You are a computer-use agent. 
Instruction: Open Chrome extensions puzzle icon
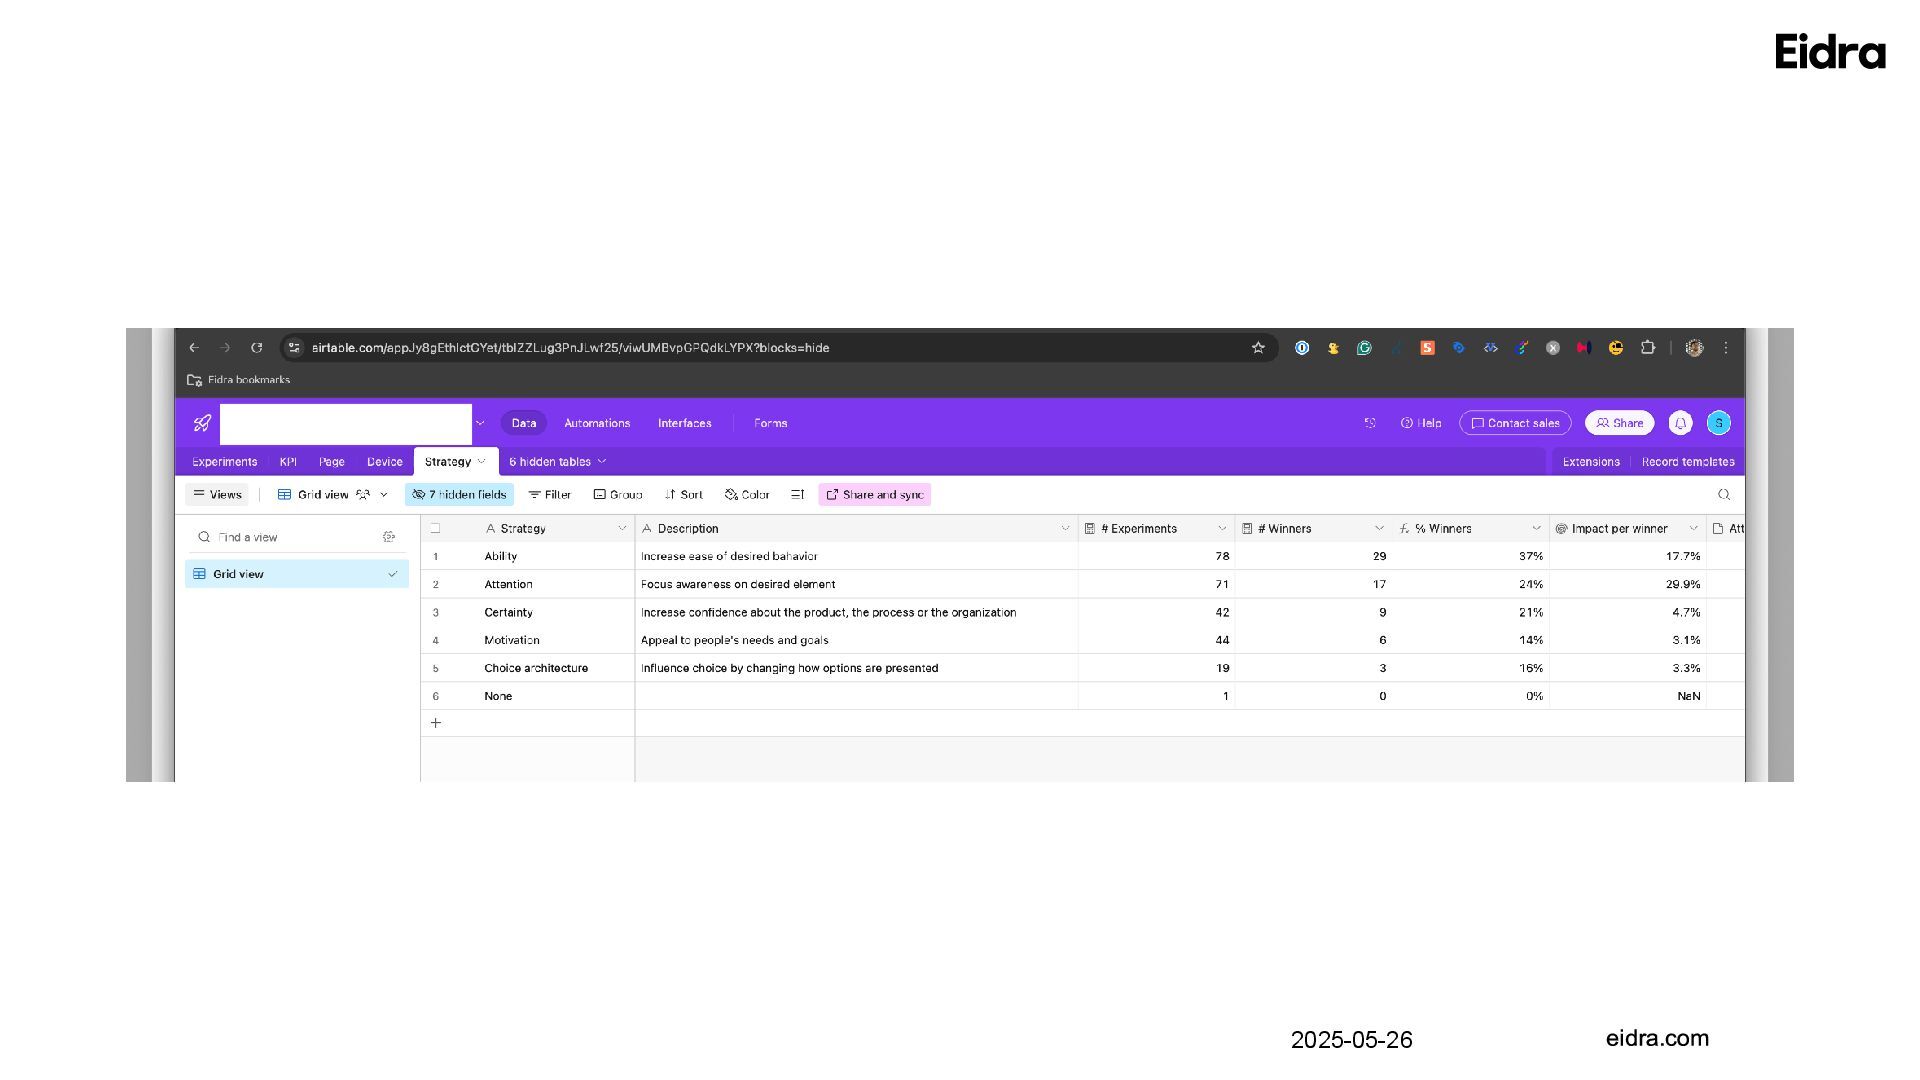[x=1647, y=348]
